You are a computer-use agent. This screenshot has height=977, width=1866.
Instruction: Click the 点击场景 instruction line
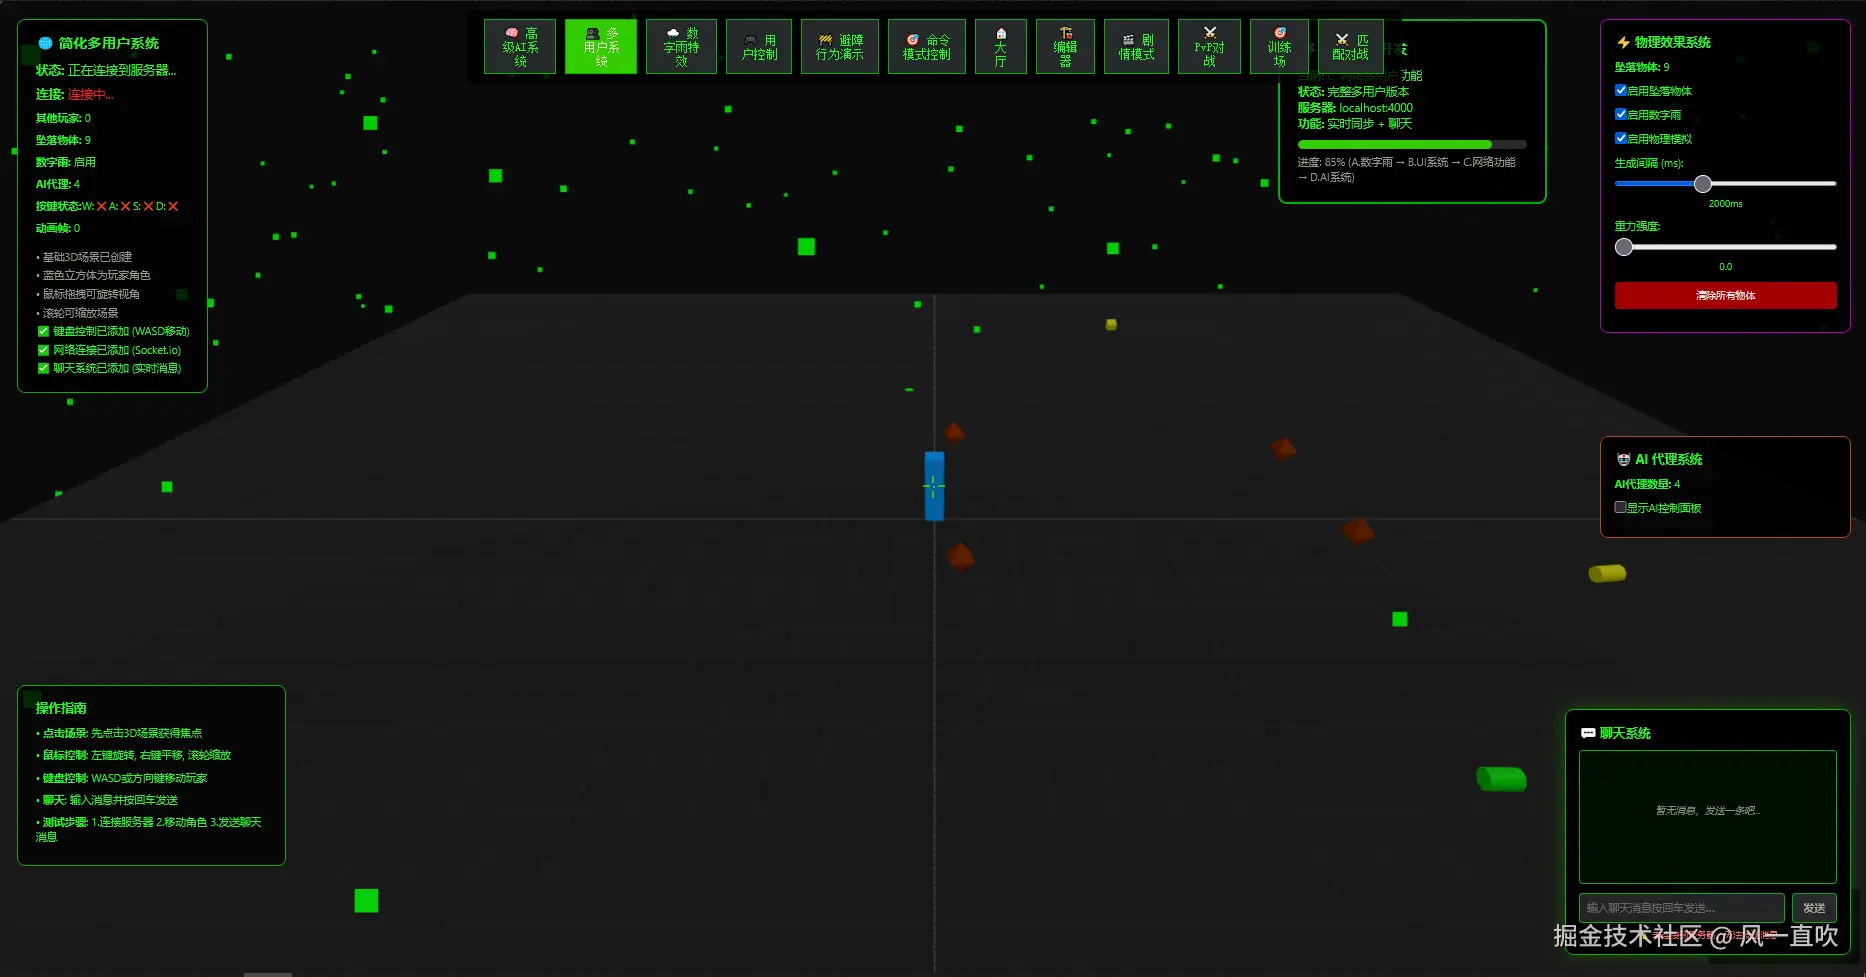pos(119,733)
